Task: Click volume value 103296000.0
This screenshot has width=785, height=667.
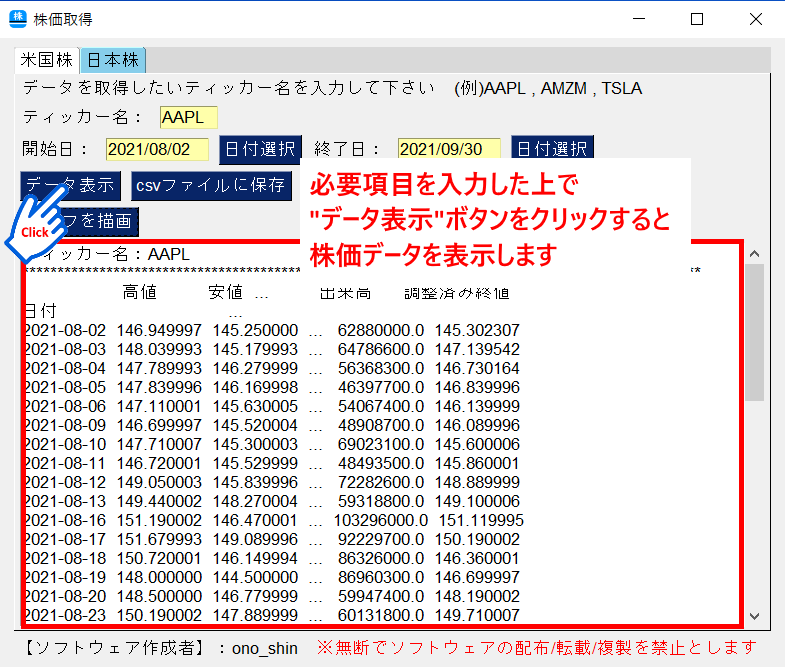Action: pos(381,521)
